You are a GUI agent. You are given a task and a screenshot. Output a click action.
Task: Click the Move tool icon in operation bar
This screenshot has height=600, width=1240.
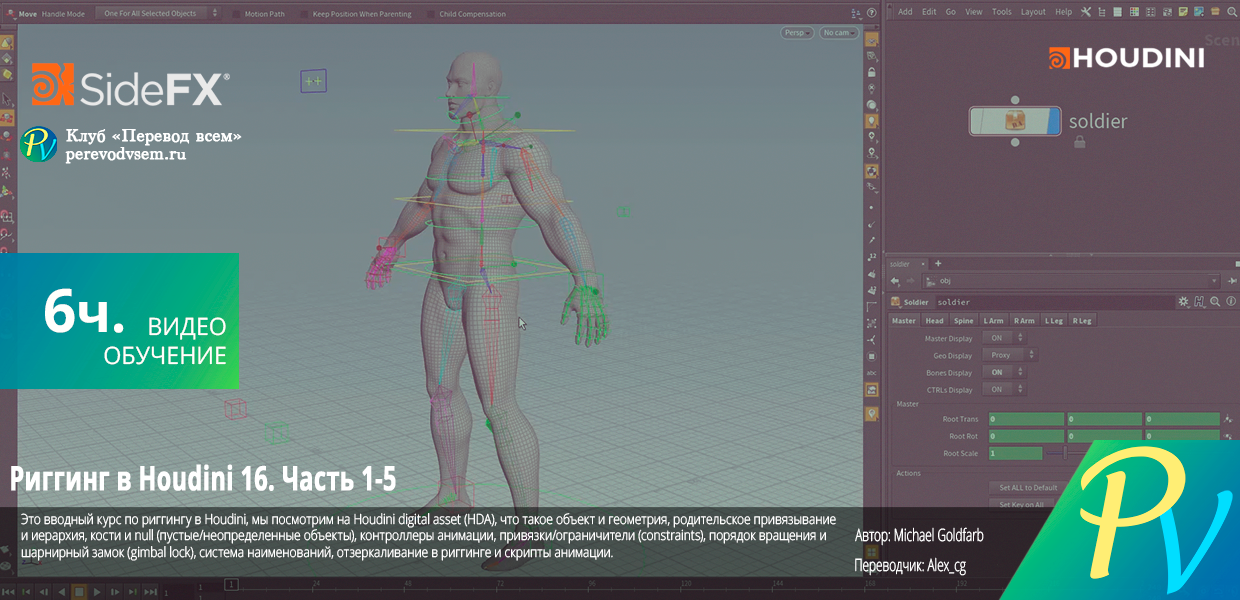[x=8, y=14]
